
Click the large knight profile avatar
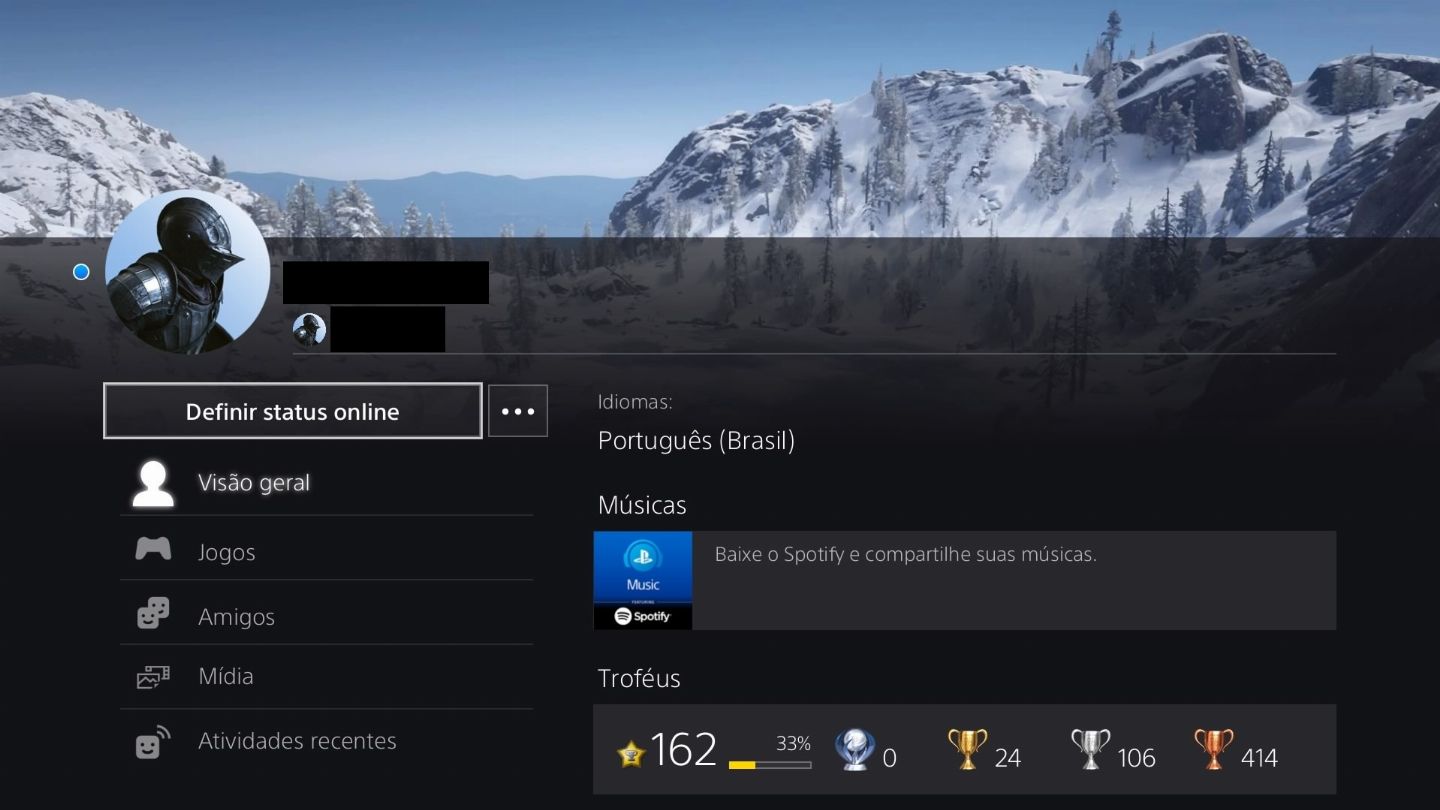[x=187, y=272]
